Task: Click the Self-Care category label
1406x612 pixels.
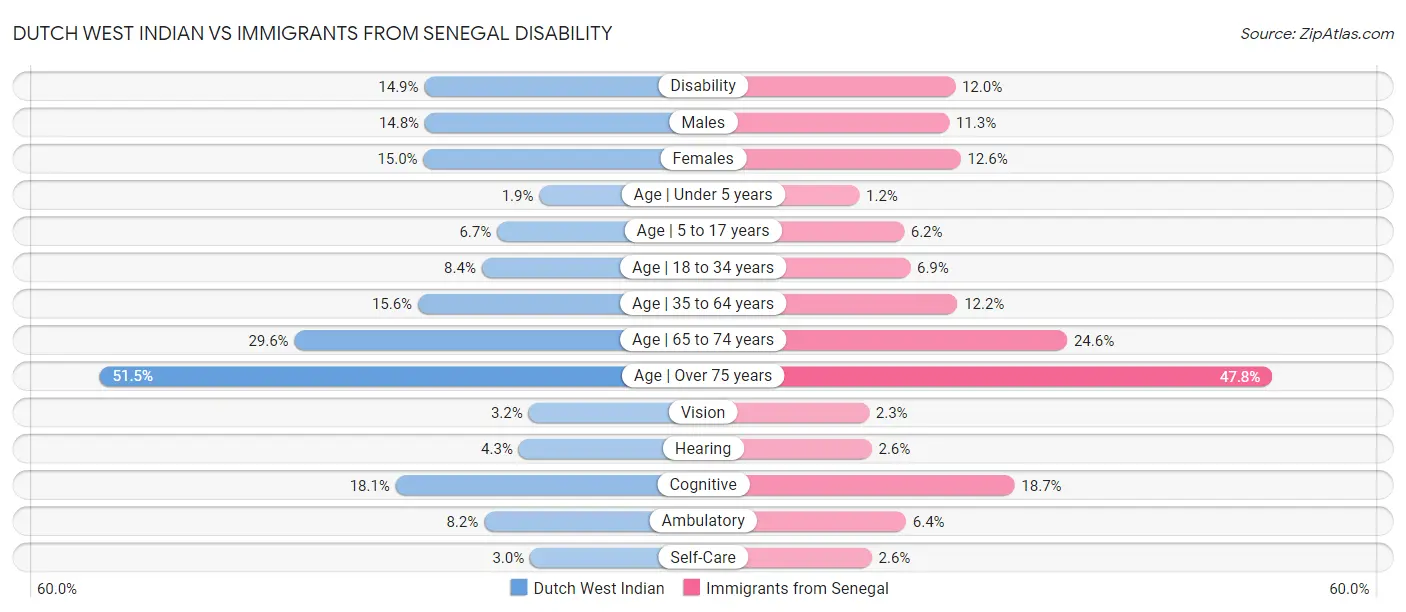Action: [x=703, y=557]
